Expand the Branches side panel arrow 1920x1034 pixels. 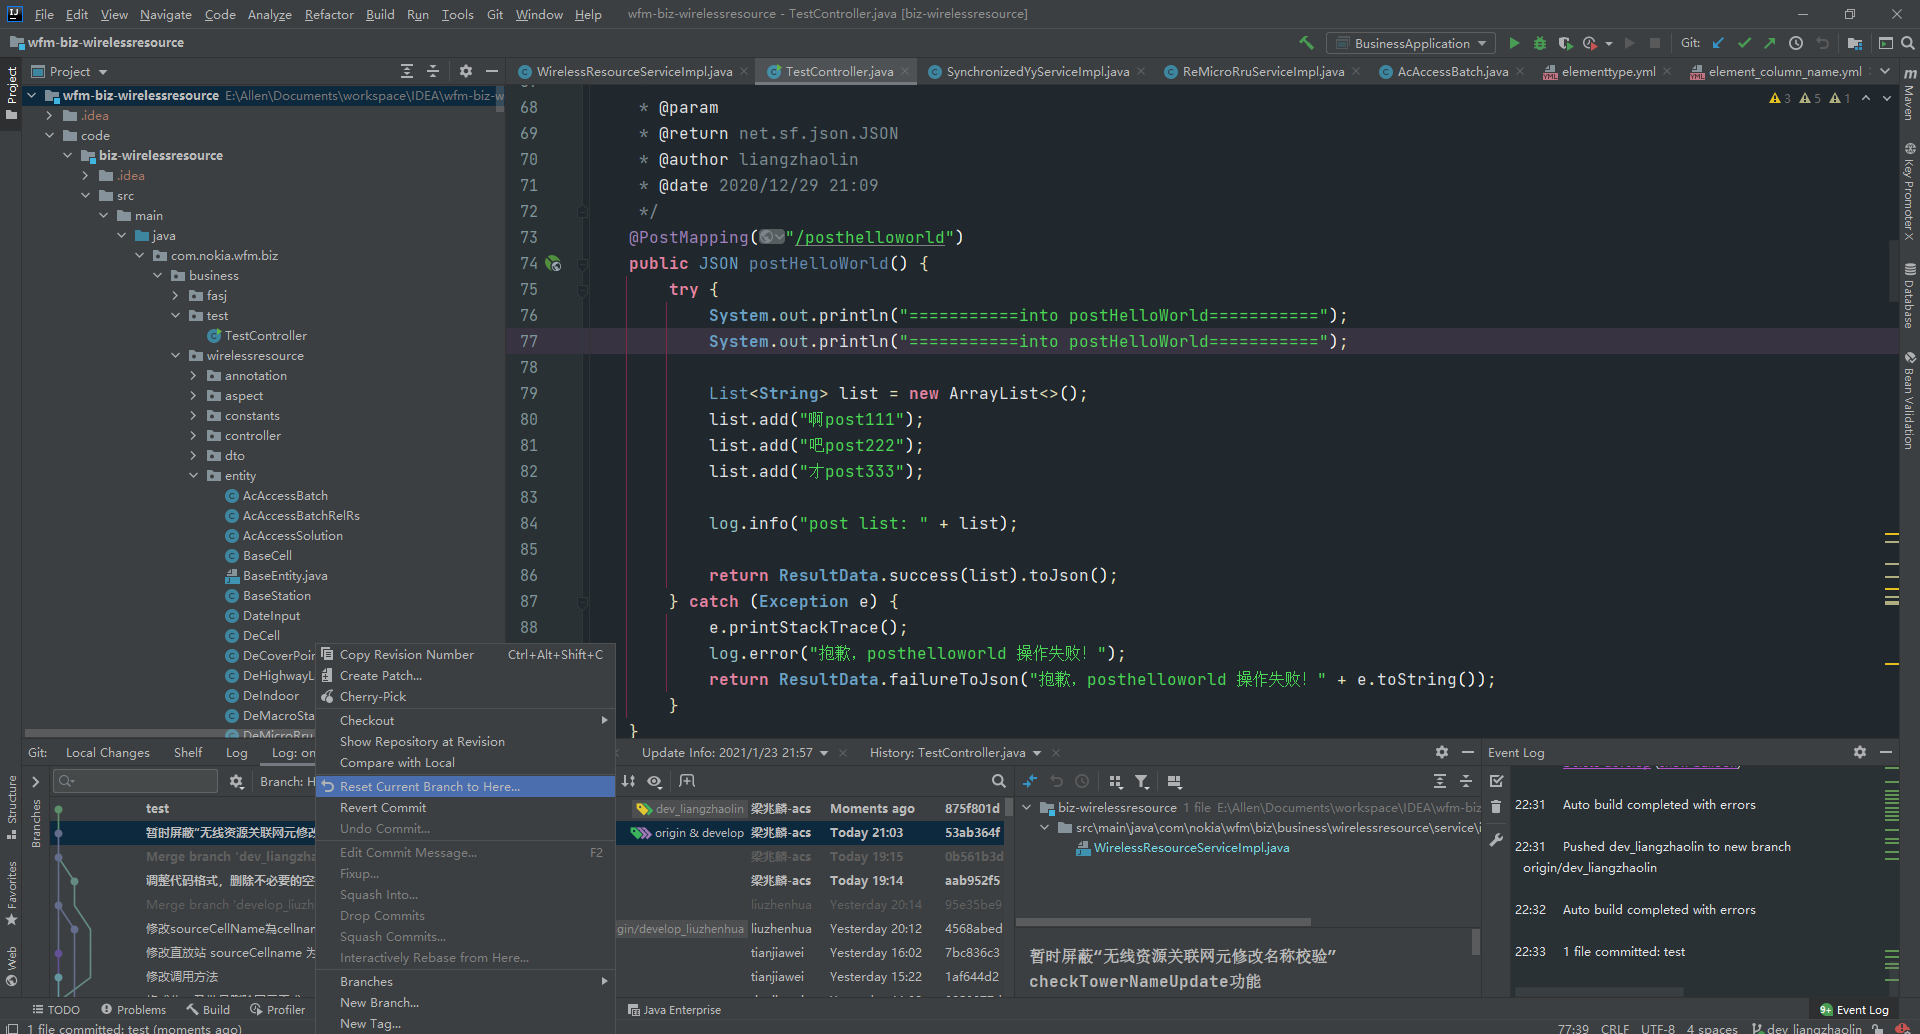[35, 781]
